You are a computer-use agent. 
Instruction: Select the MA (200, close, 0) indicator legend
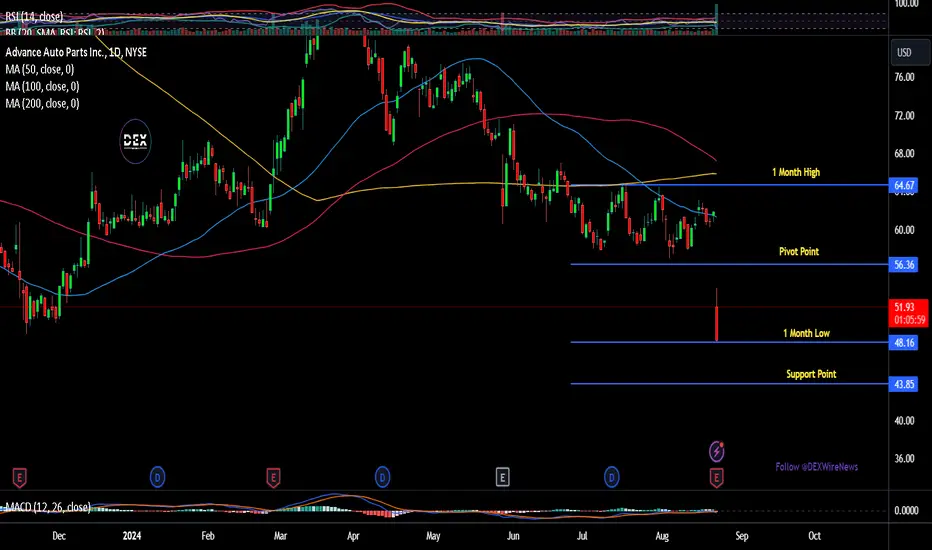point(42,104)
